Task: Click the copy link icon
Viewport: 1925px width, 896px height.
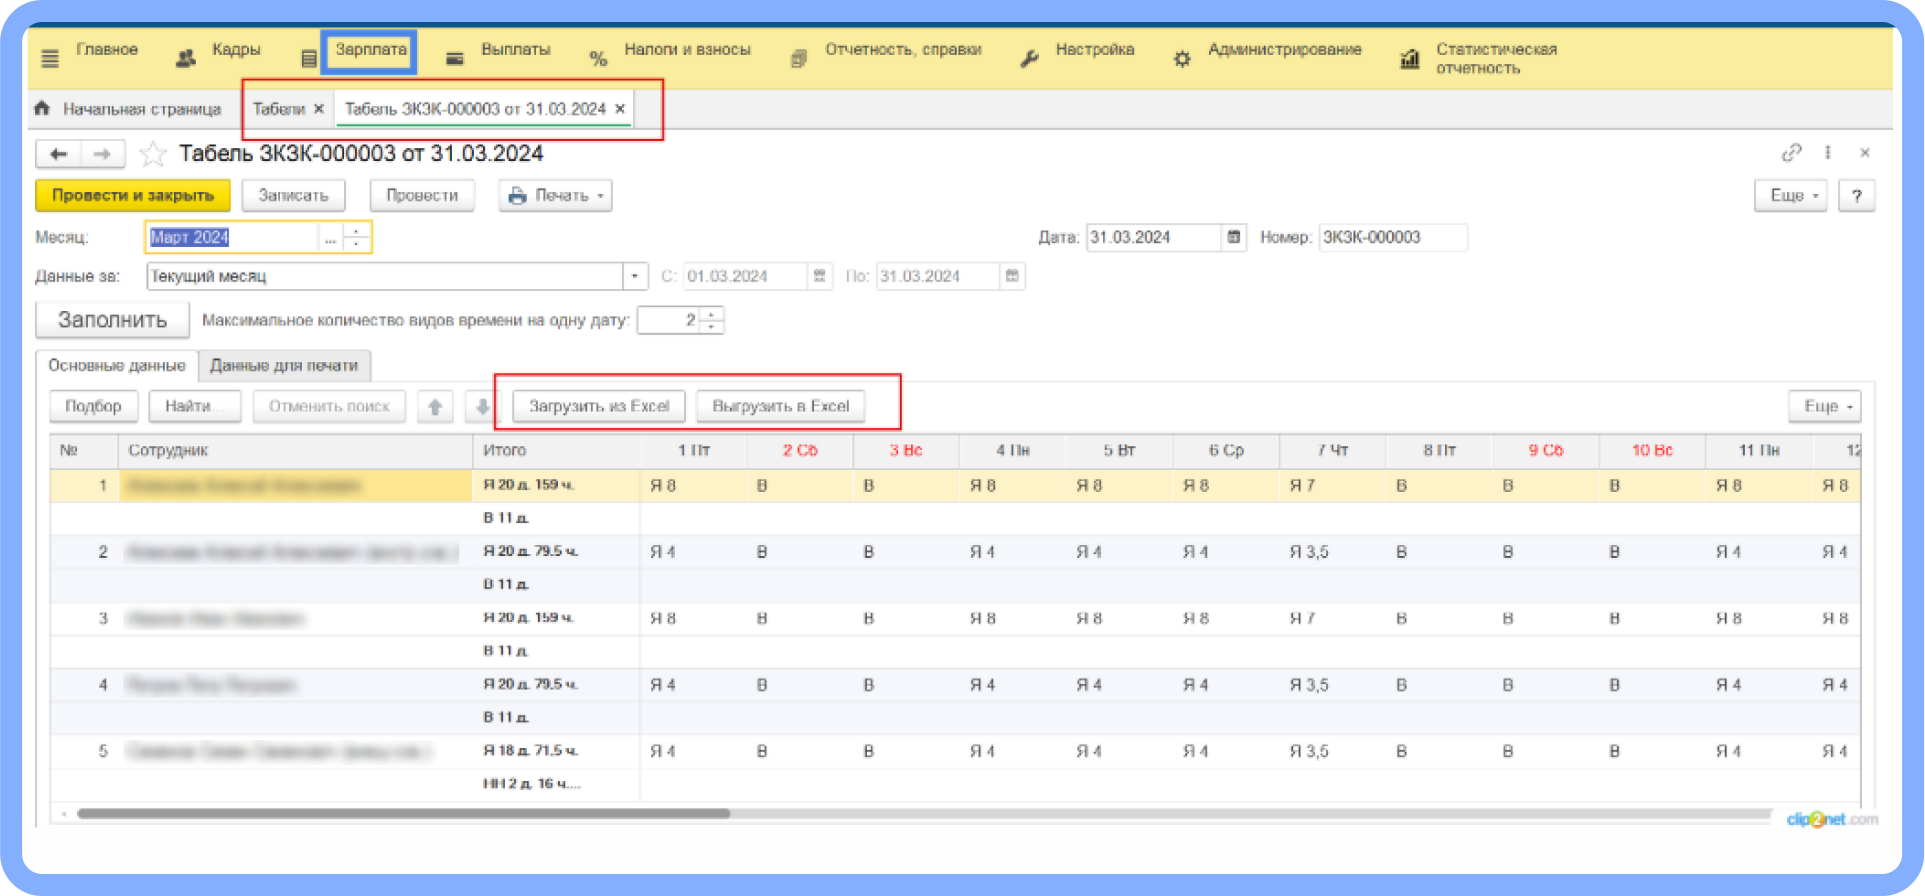Action: pyautogui.click(x=1791, y=153)
